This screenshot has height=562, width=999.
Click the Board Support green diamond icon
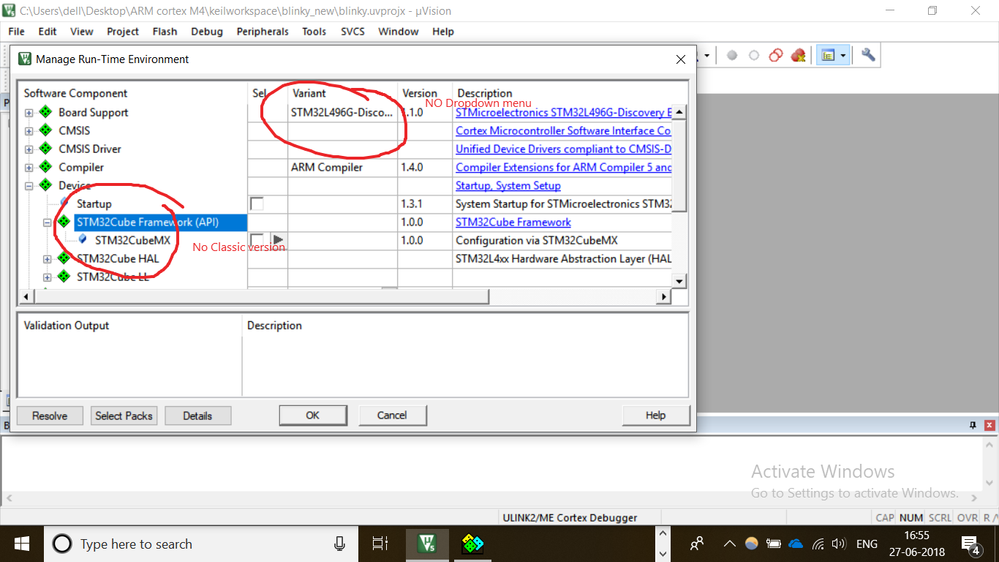tap(45, 112)
